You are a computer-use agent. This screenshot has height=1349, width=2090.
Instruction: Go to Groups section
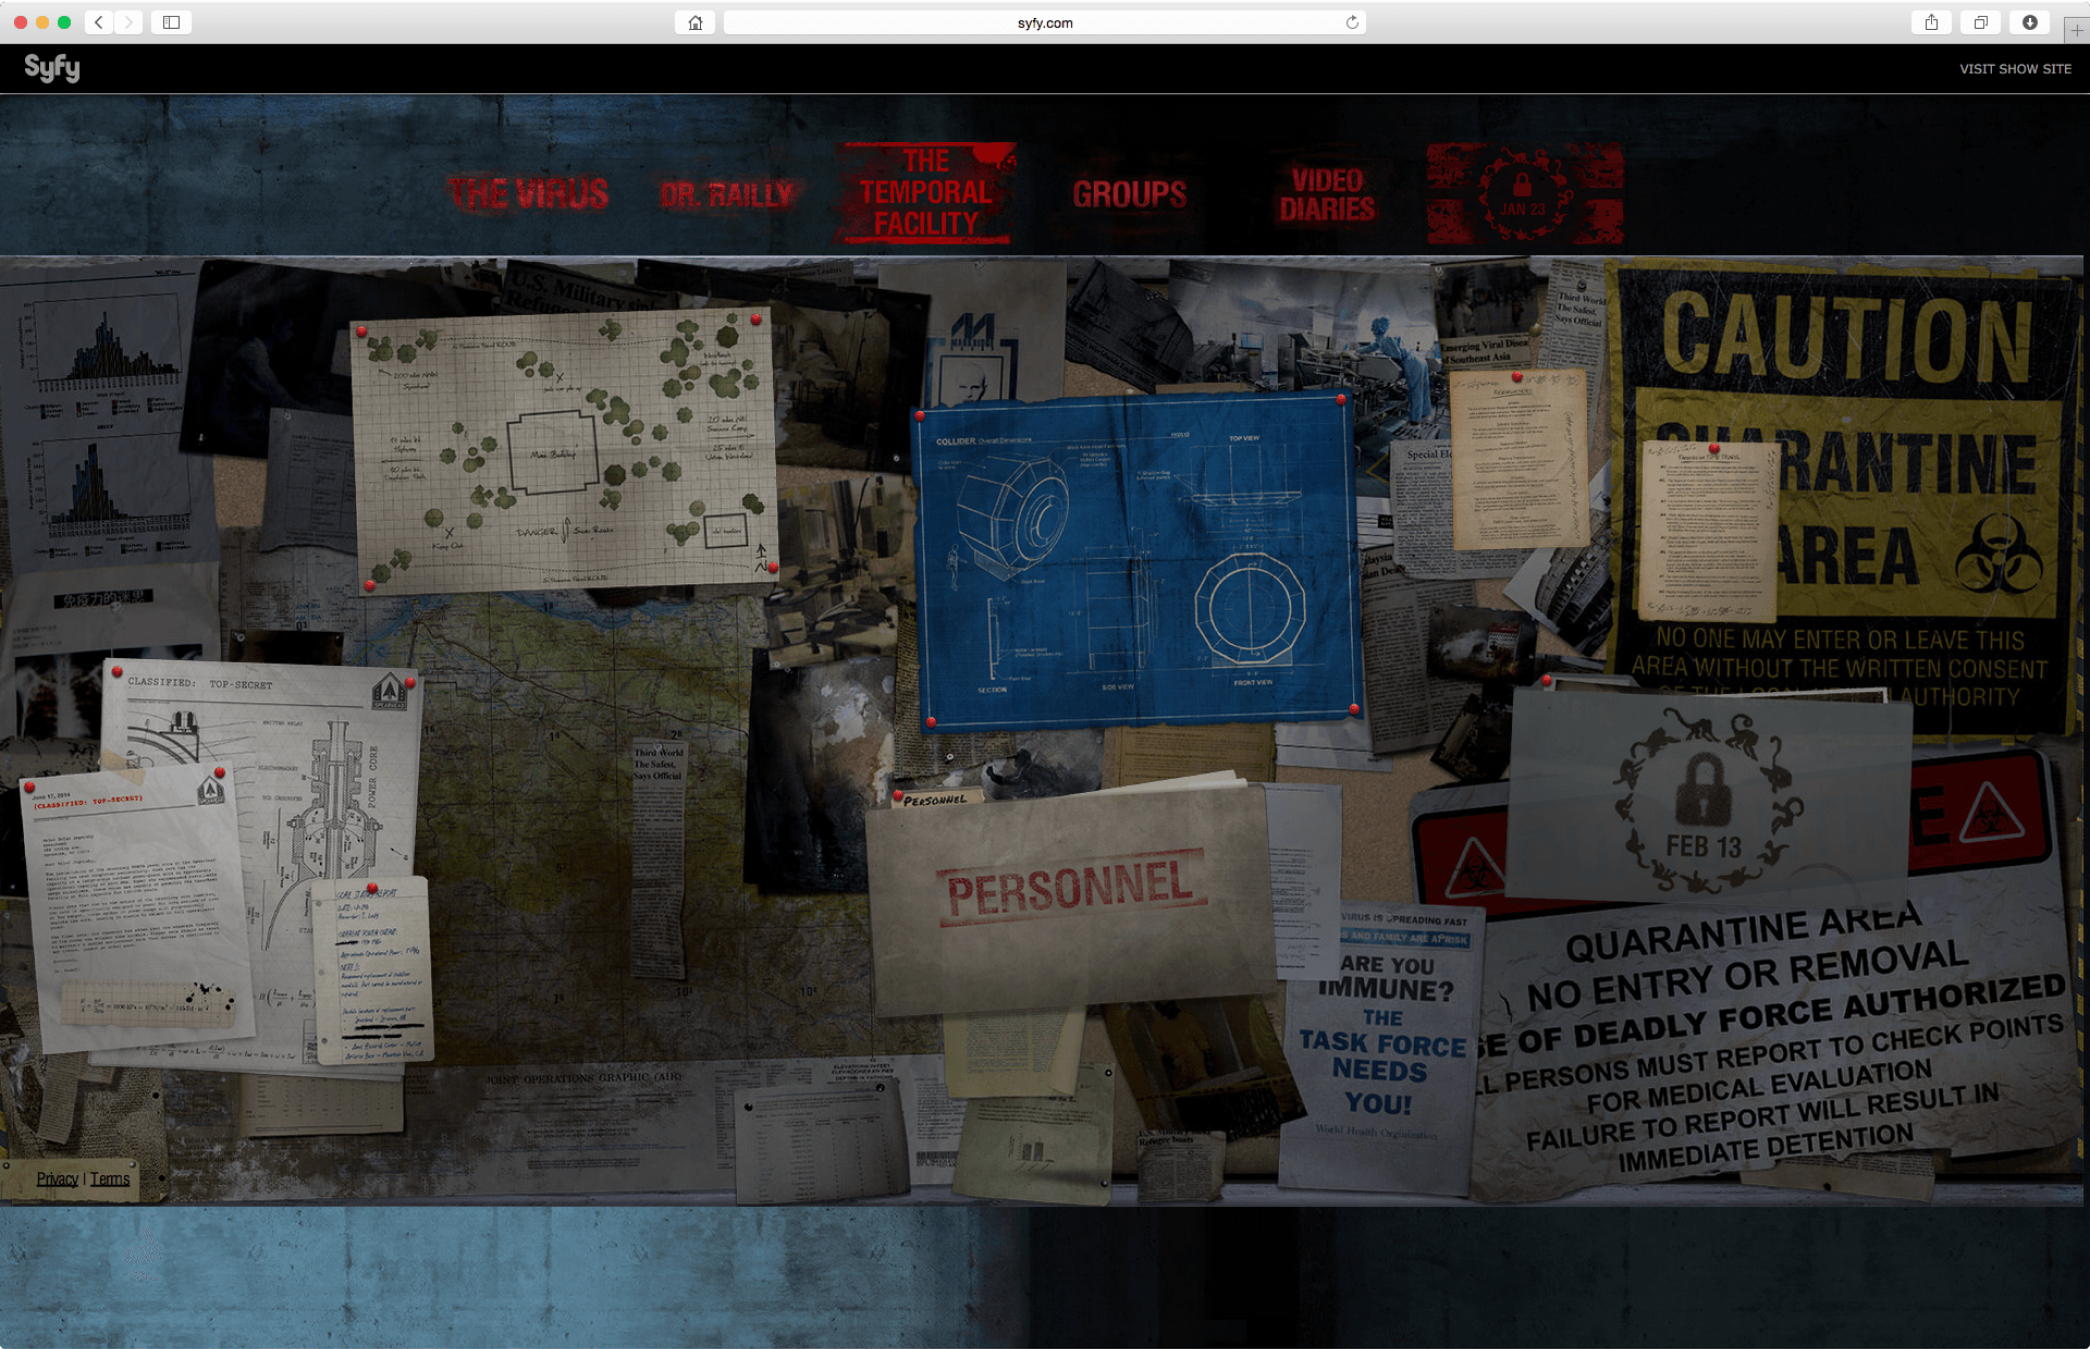1129,194
